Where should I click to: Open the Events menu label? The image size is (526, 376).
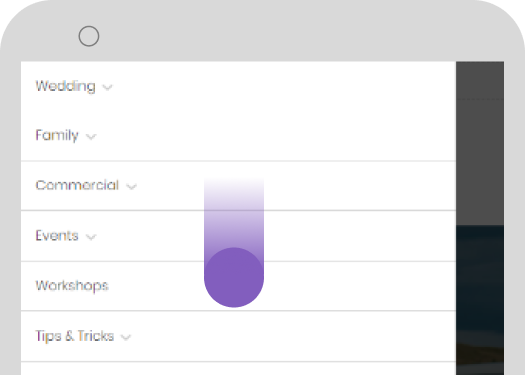57,235
